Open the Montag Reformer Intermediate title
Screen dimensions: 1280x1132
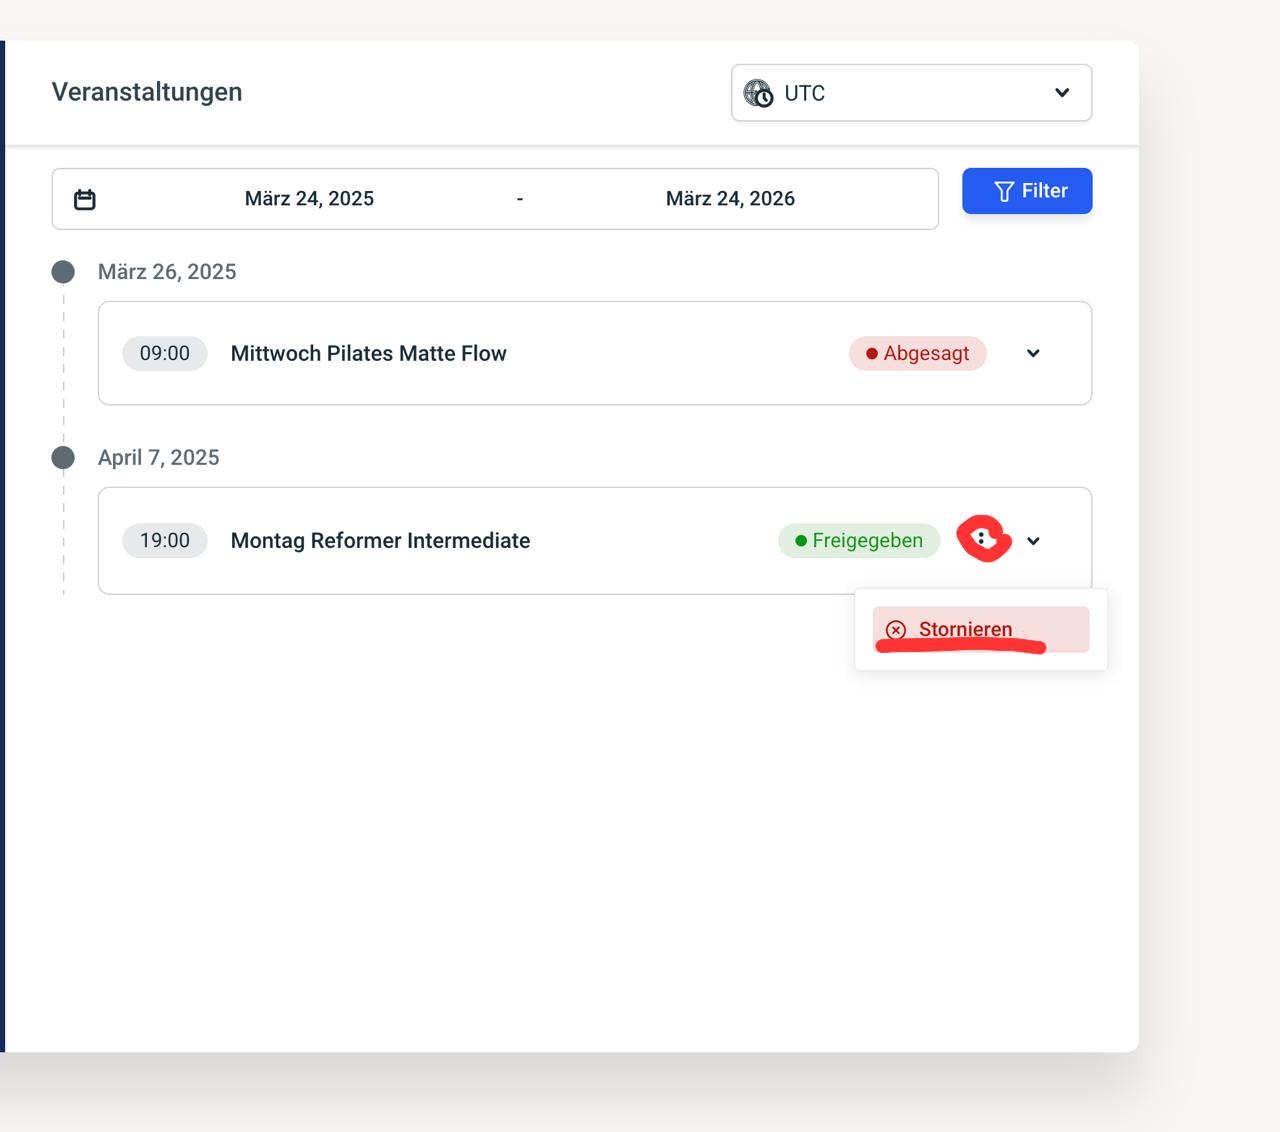(x=380, y=541)
